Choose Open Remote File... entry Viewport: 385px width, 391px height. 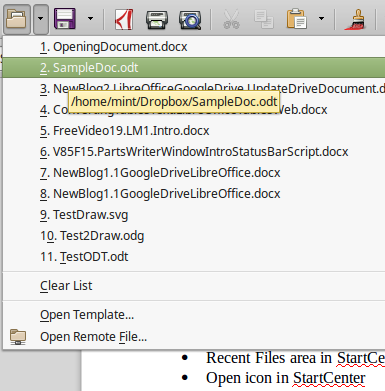(x=194, y=336)
